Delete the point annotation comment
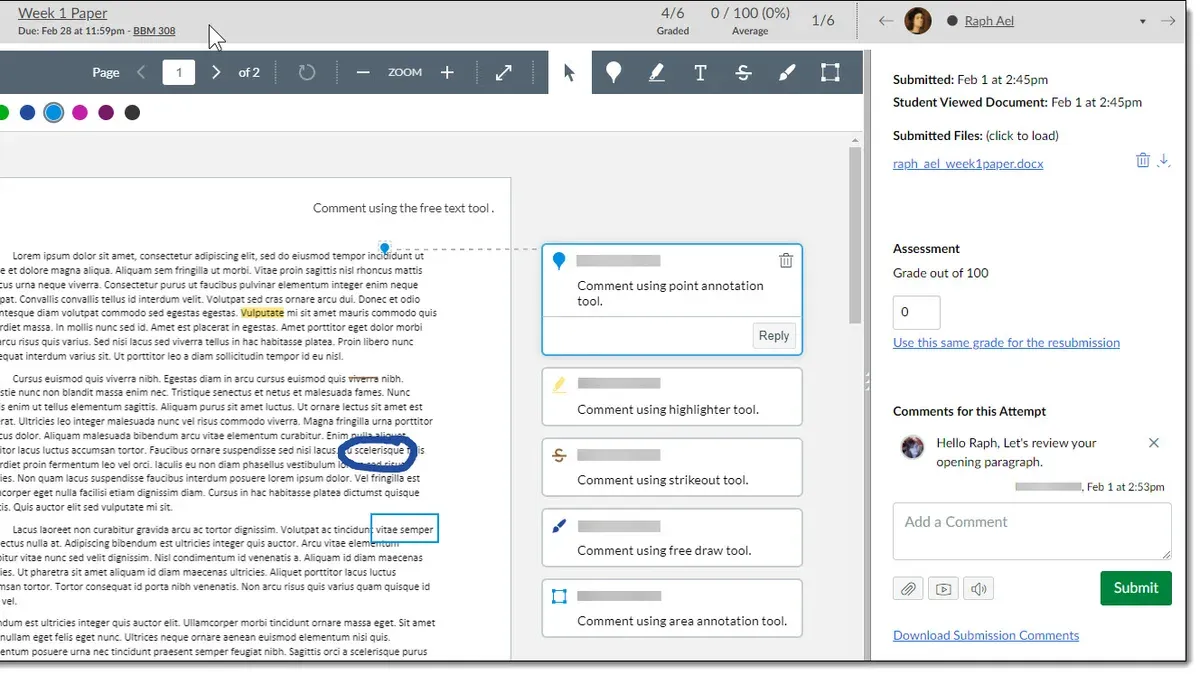The width and height of the screenshot is (1200, 675). click(786, 260)
